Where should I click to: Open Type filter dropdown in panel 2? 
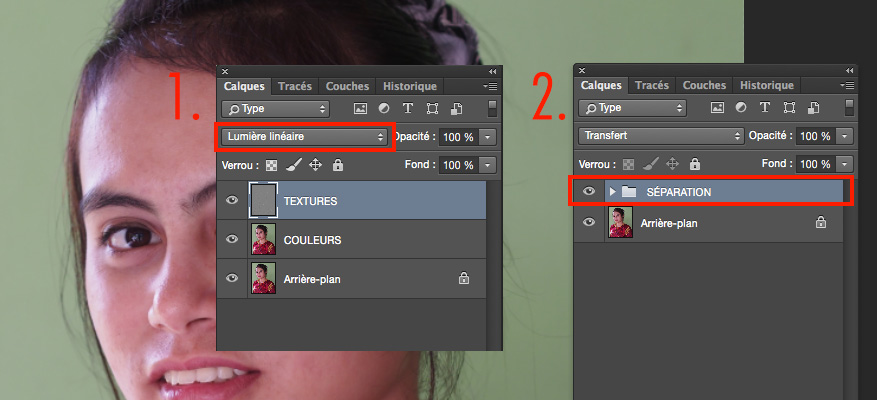[633, 107]
